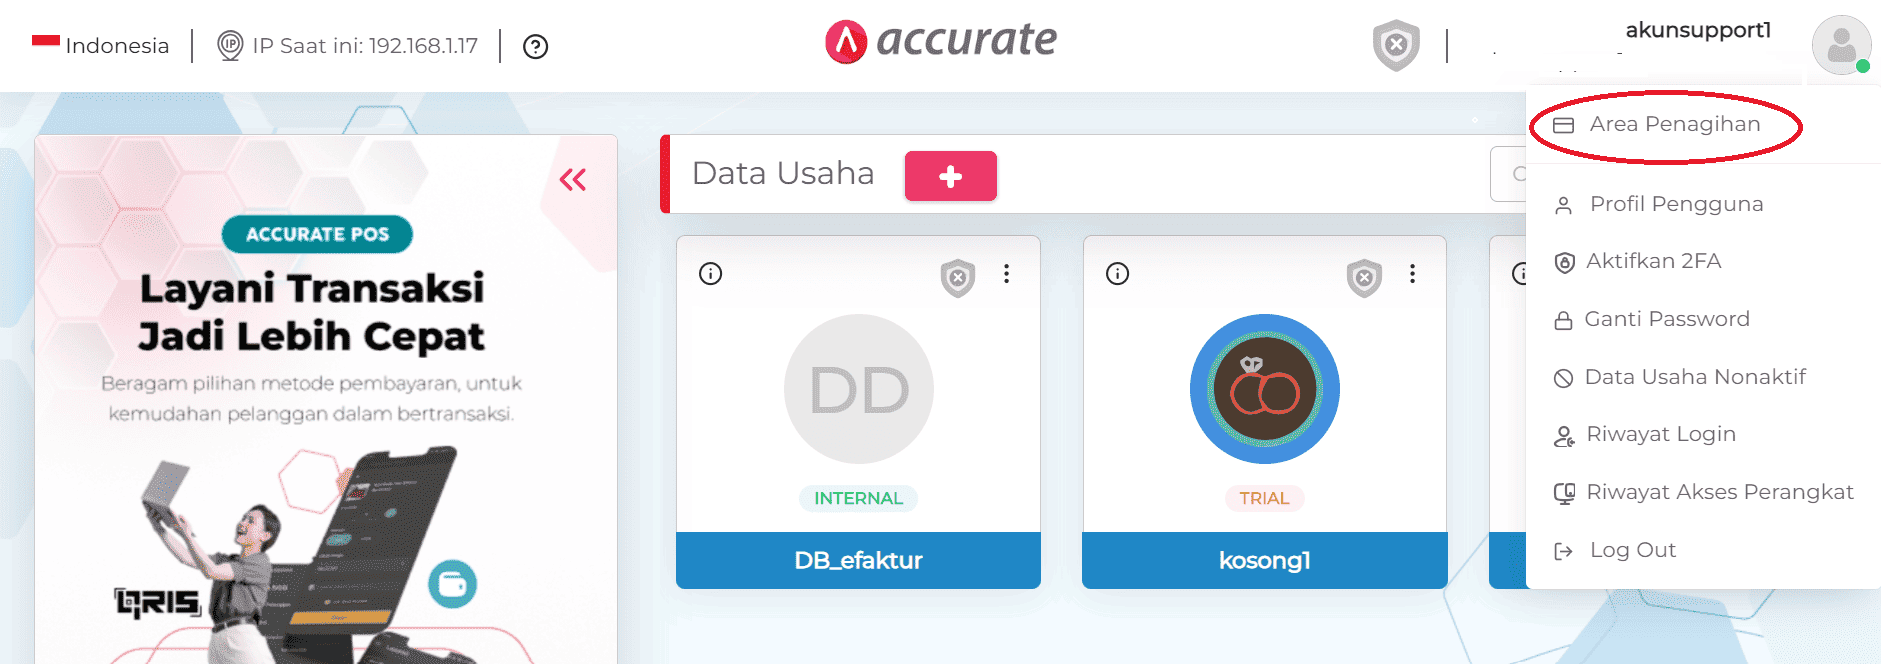This screenshot has height=664, width=1881.
Task: Choose Aktifkan 2FA from the menu
Action: coord(1653,261)
